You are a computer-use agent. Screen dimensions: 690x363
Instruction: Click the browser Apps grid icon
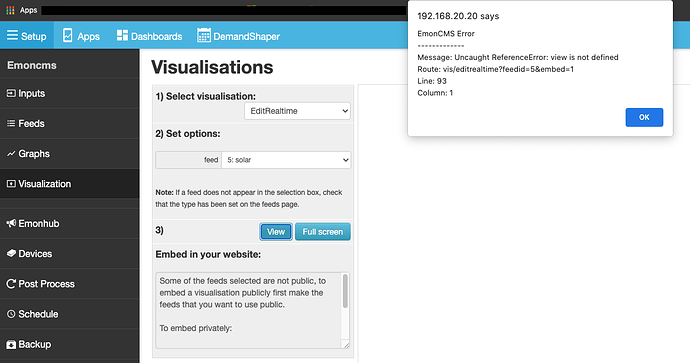pos(10,10)
